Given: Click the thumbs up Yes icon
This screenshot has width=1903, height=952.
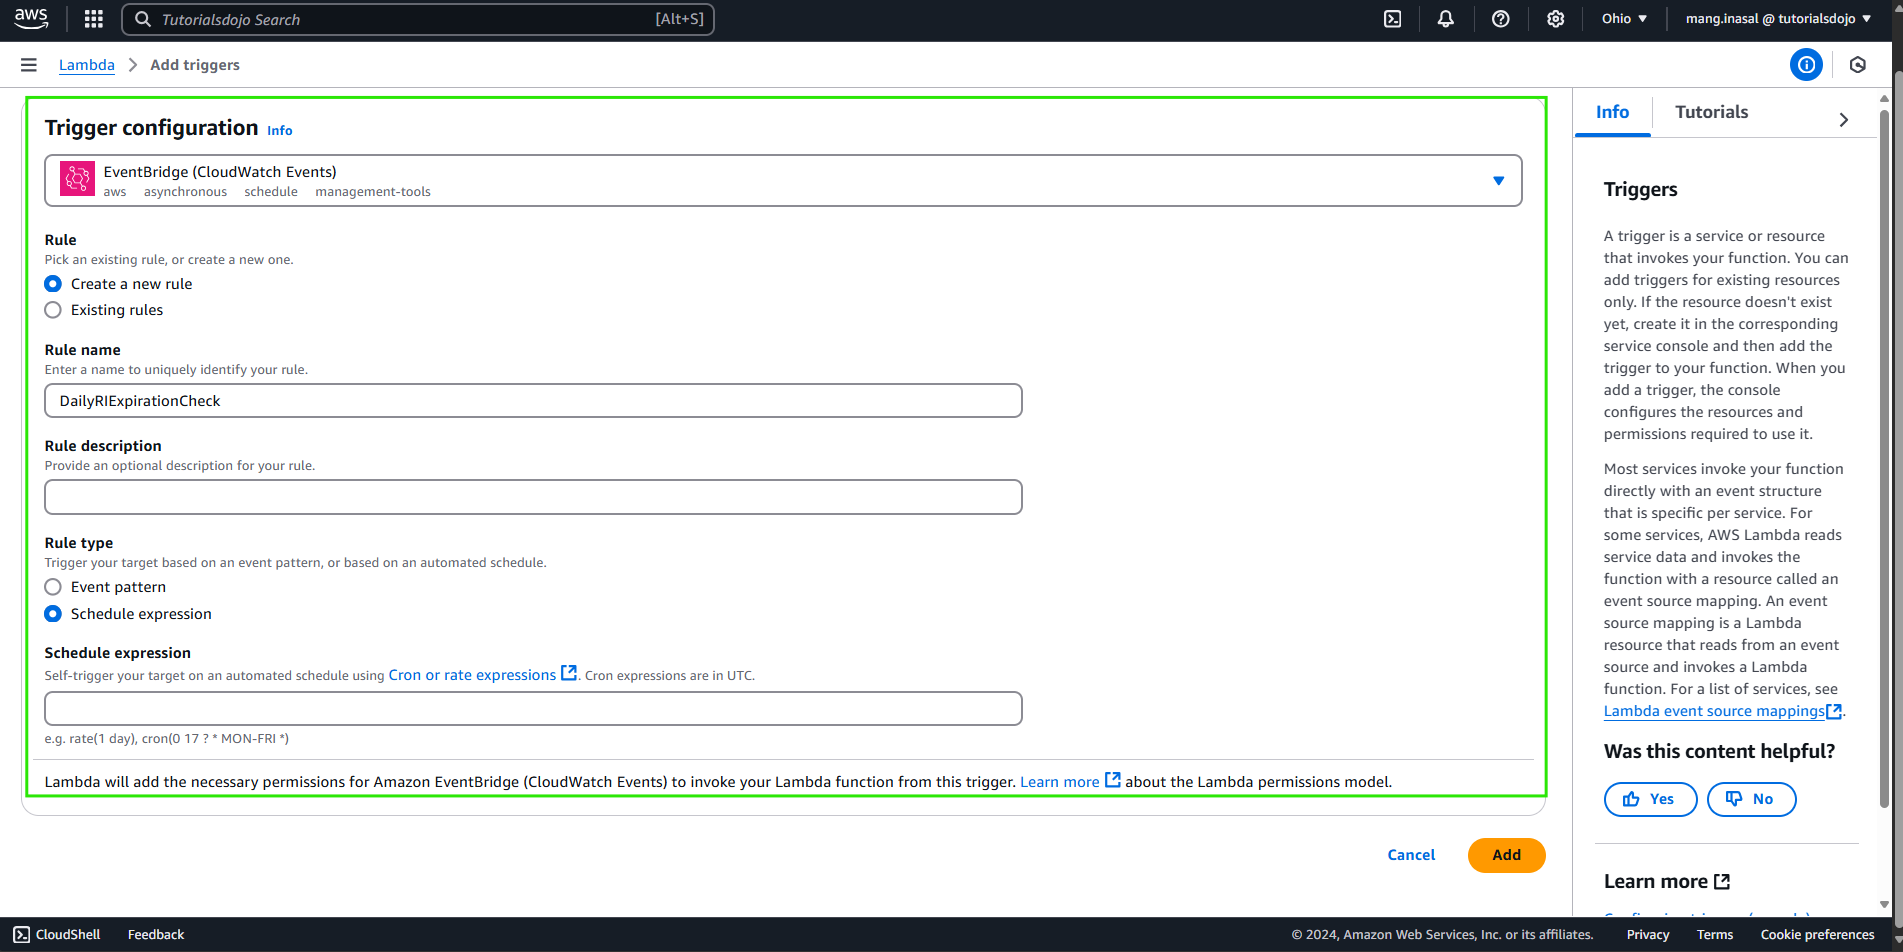Looking at the screenshot, I should 1631,799.
